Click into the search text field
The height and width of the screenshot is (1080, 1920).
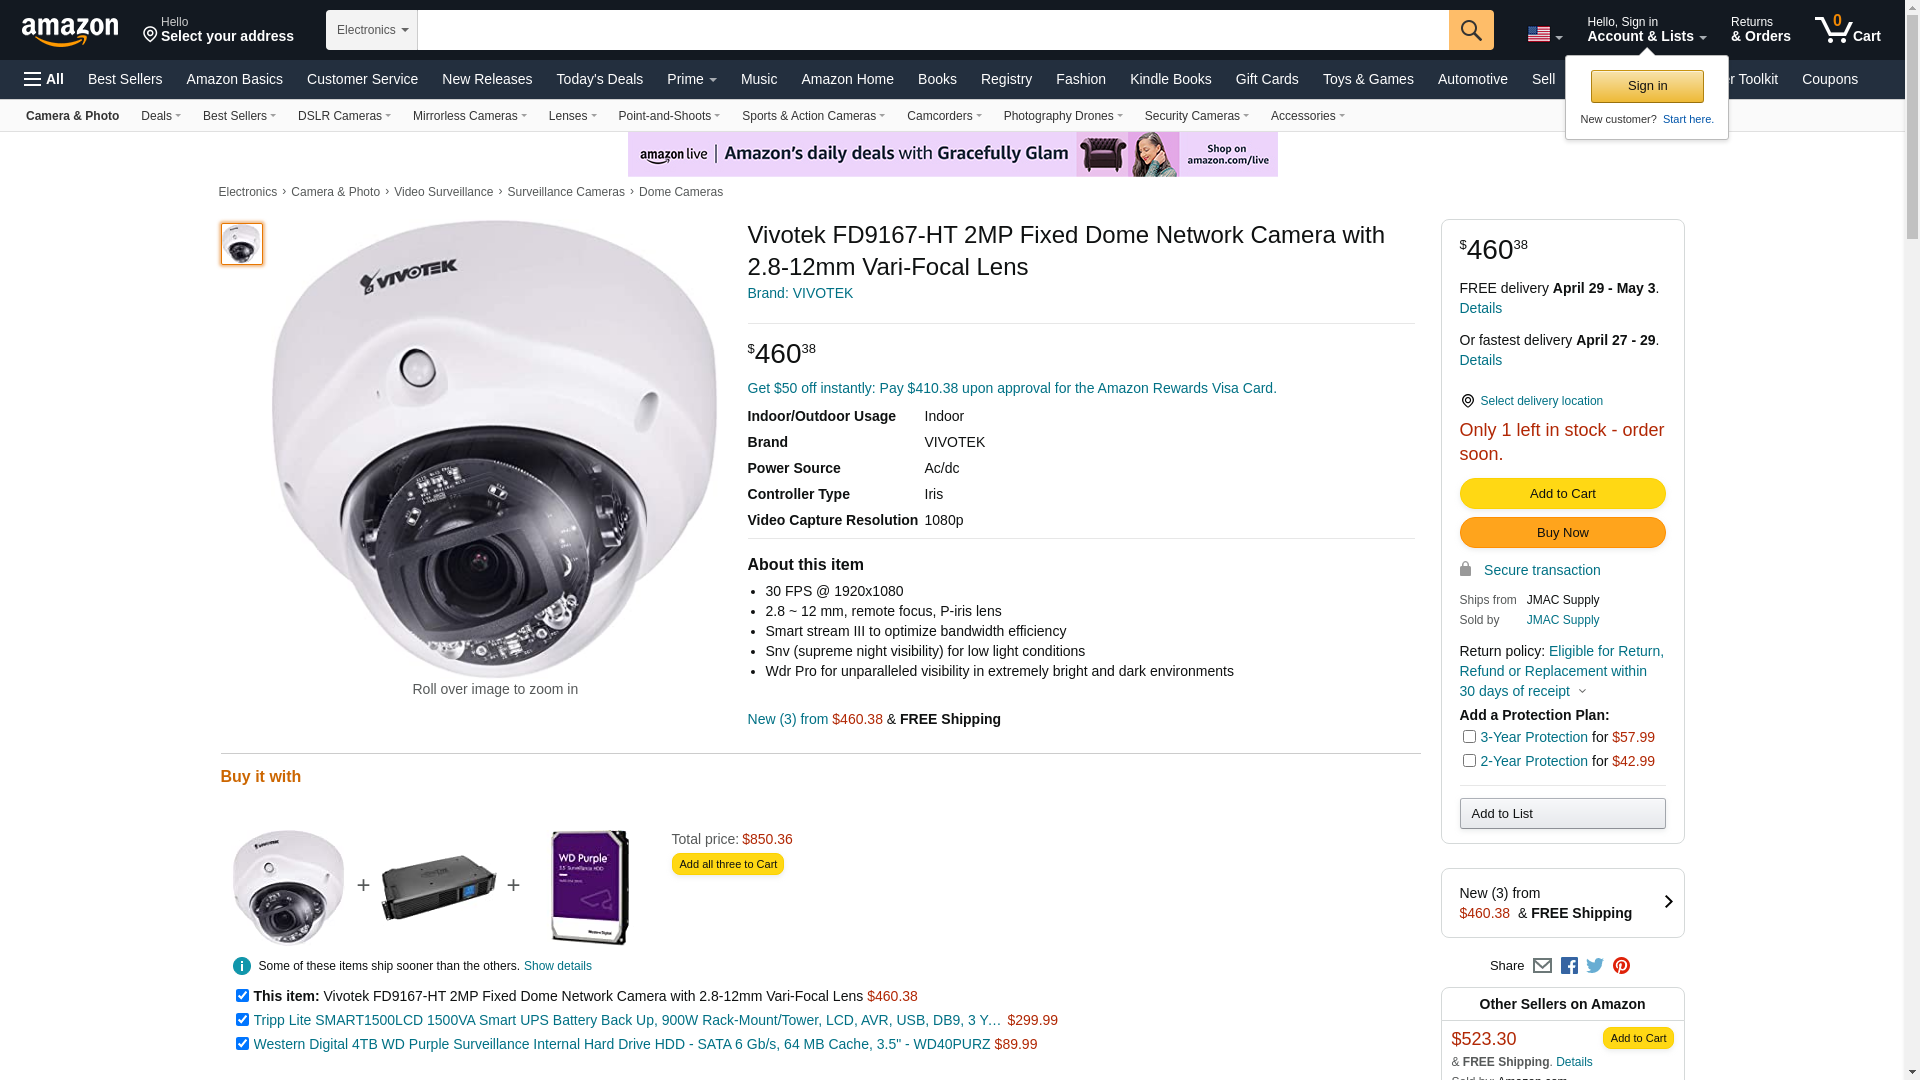tap(932, 30)
